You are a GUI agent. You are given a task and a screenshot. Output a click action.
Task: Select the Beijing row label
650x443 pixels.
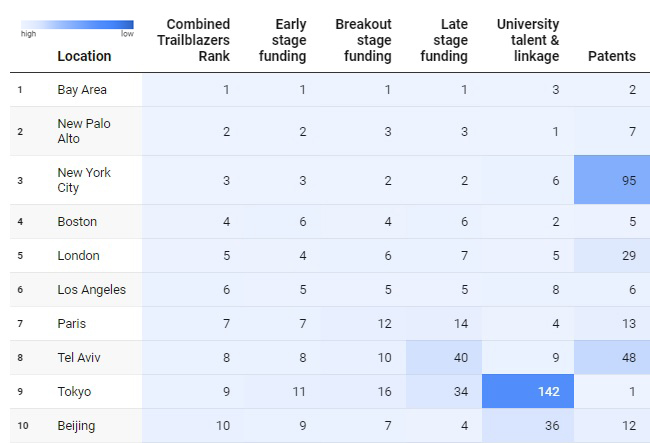pos(76,426)
